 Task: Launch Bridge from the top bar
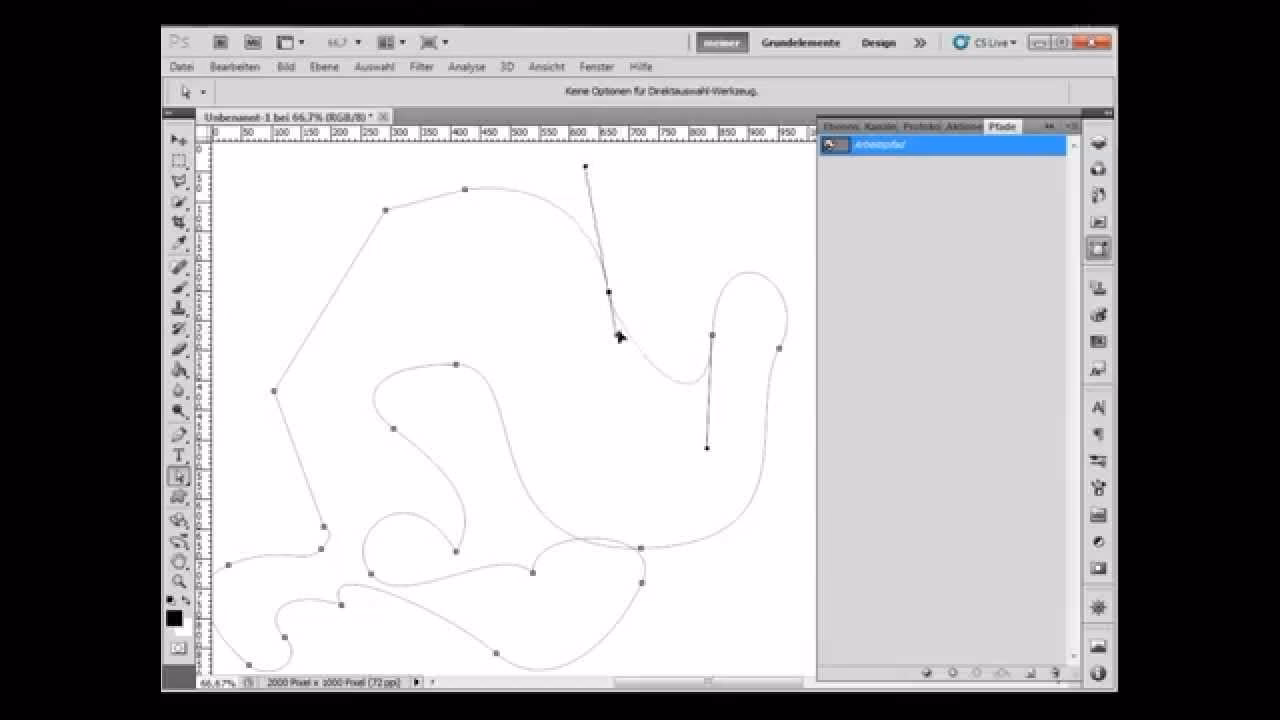(221, 43)
